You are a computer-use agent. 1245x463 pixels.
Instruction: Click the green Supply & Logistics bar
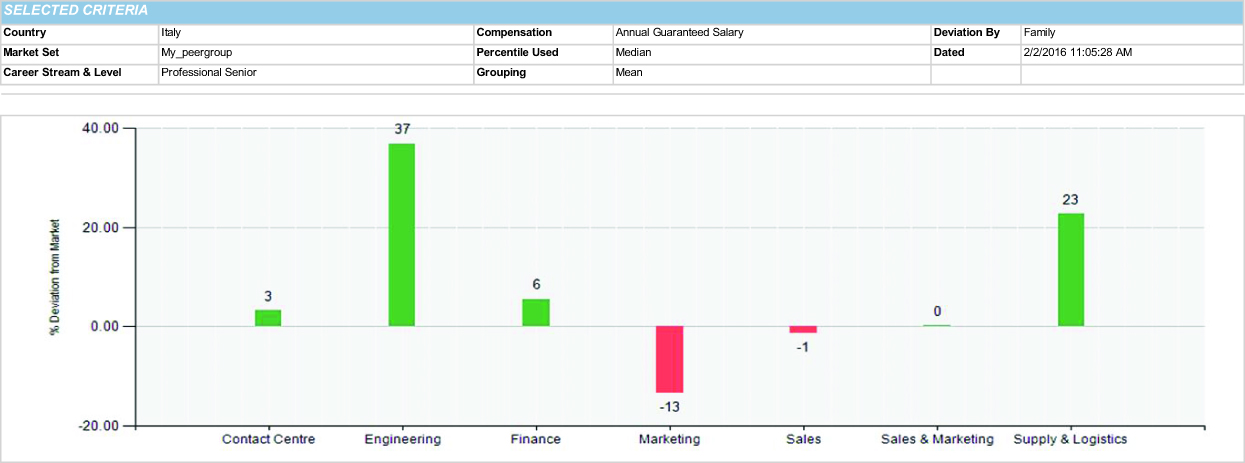[1070, 270]
